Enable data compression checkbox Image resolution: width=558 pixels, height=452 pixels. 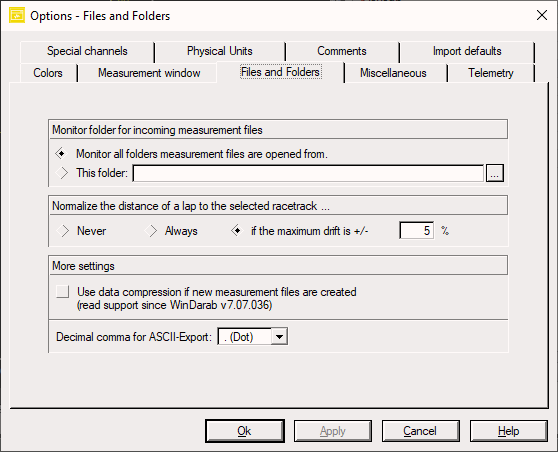tap(63, 292)
